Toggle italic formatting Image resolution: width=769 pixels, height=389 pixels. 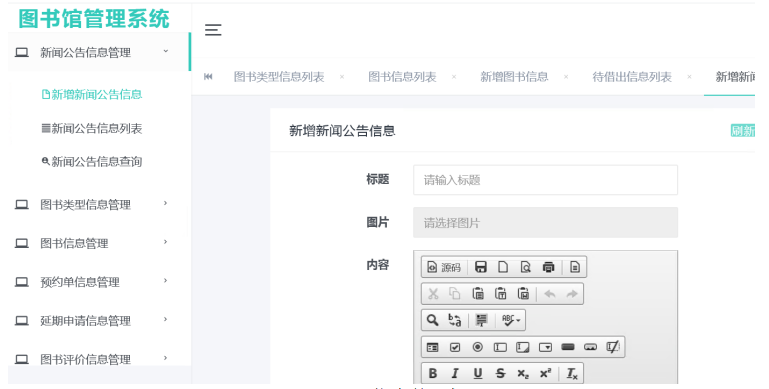tap(455, 374)
